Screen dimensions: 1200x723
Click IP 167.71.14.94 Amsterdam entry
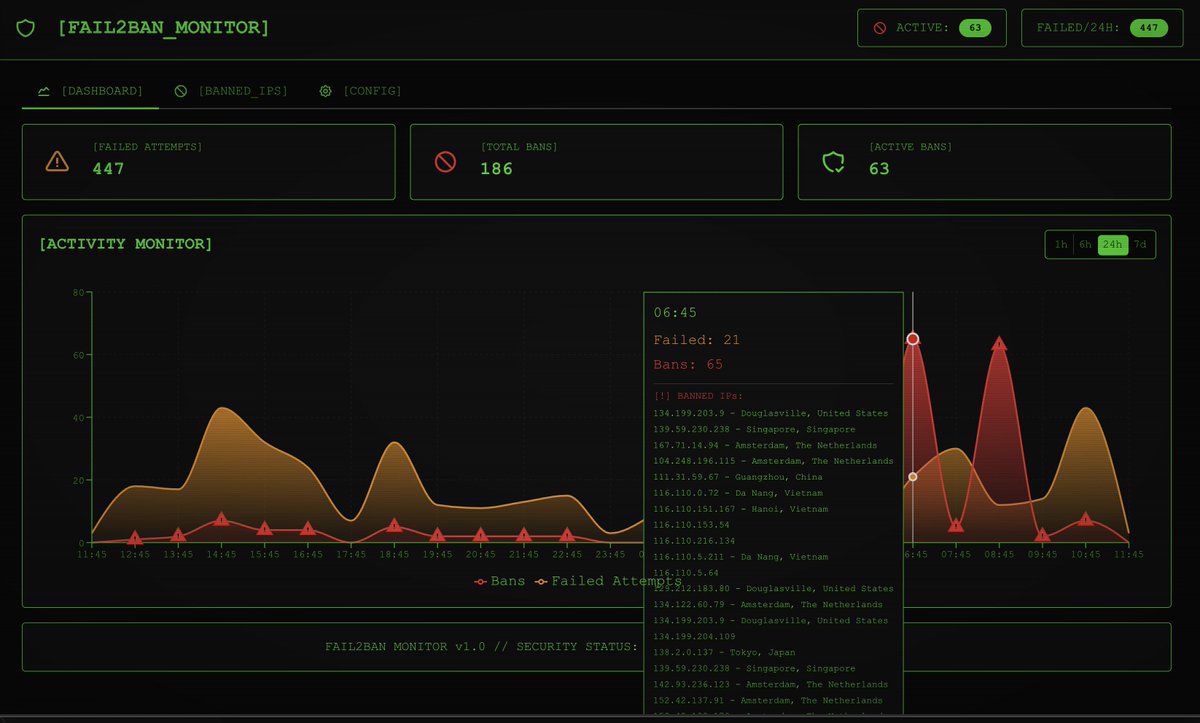(765, 445)
